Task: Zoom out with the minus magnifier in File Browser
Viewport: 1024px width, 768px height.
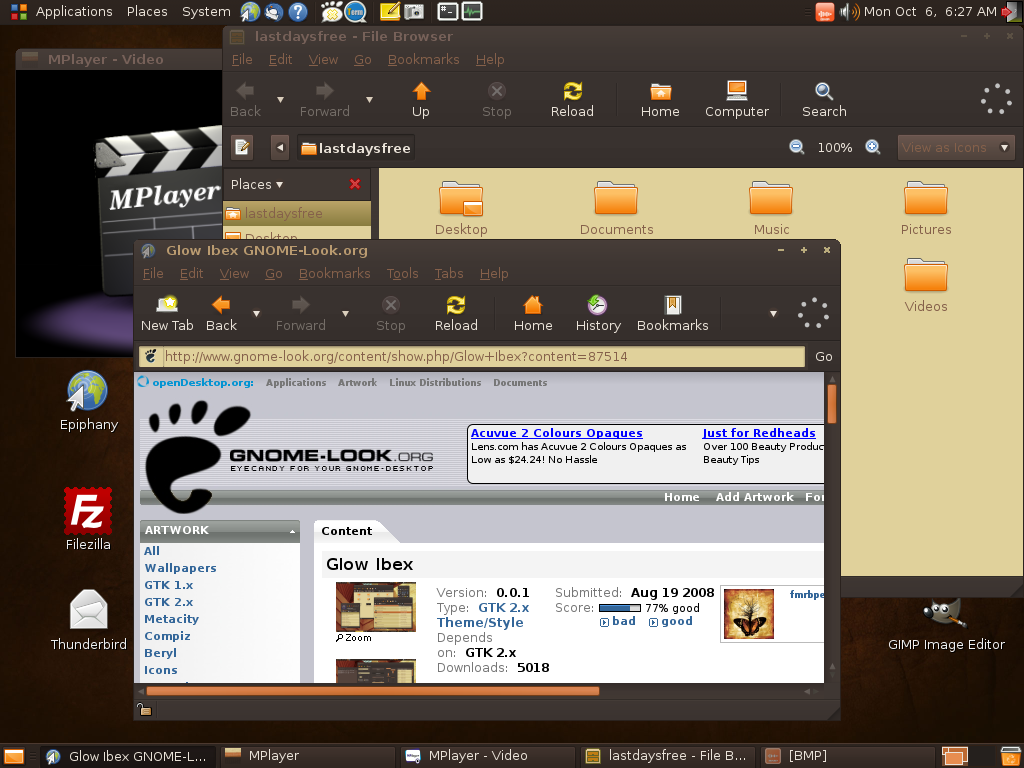Action: pos(797,147)
